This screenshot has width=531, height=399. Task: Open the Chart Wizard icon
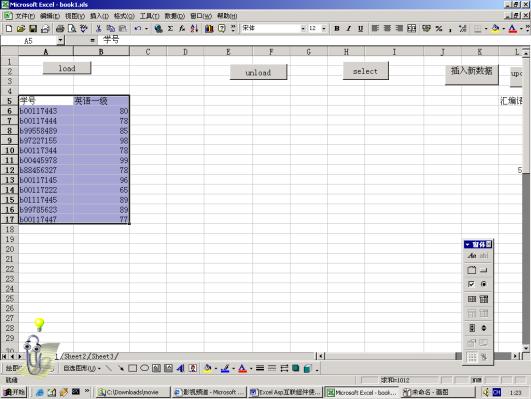(209, 29)
